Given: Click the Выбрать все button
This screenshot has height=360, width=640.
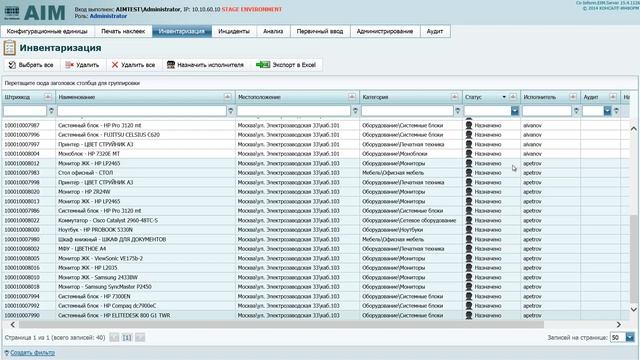Looking at the screenshot, I should [x=31, y=65].
